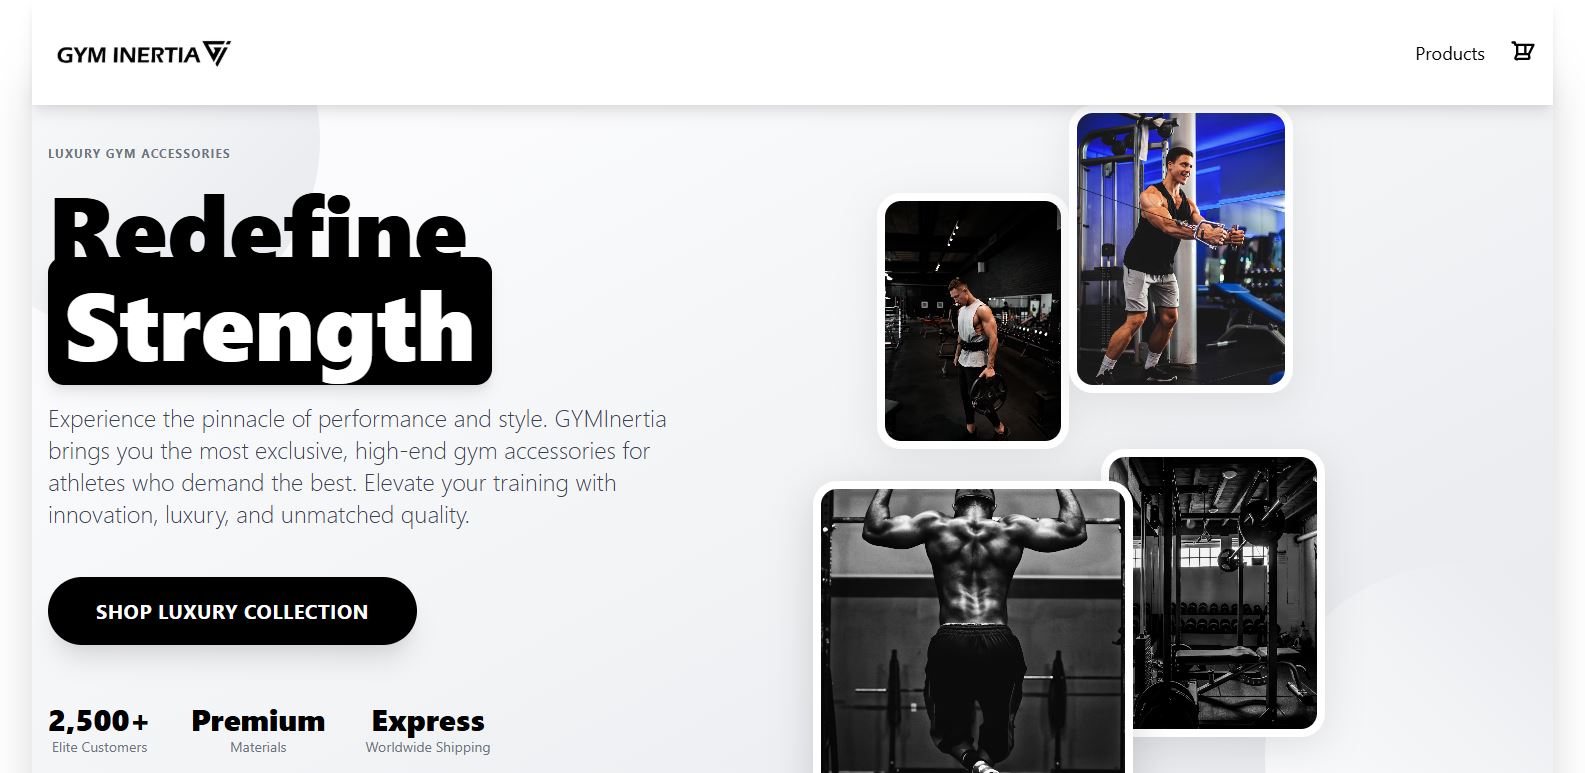Click the Worldwide Shipping label
The image size is (1585, 773).
[428, 747]
